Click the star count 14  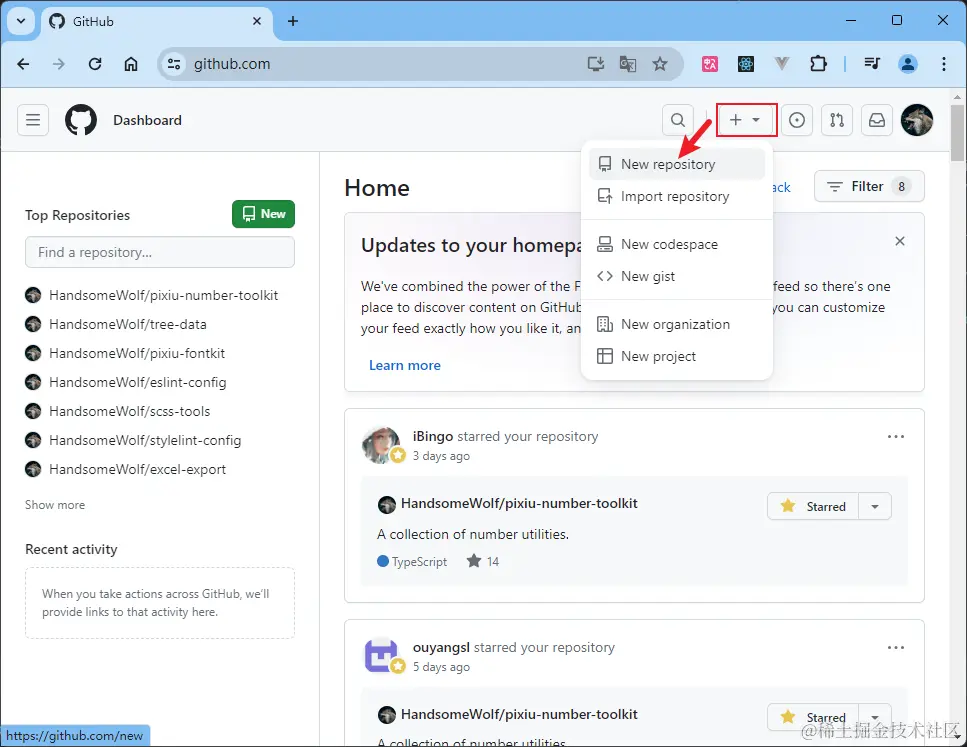click(484, 561)
